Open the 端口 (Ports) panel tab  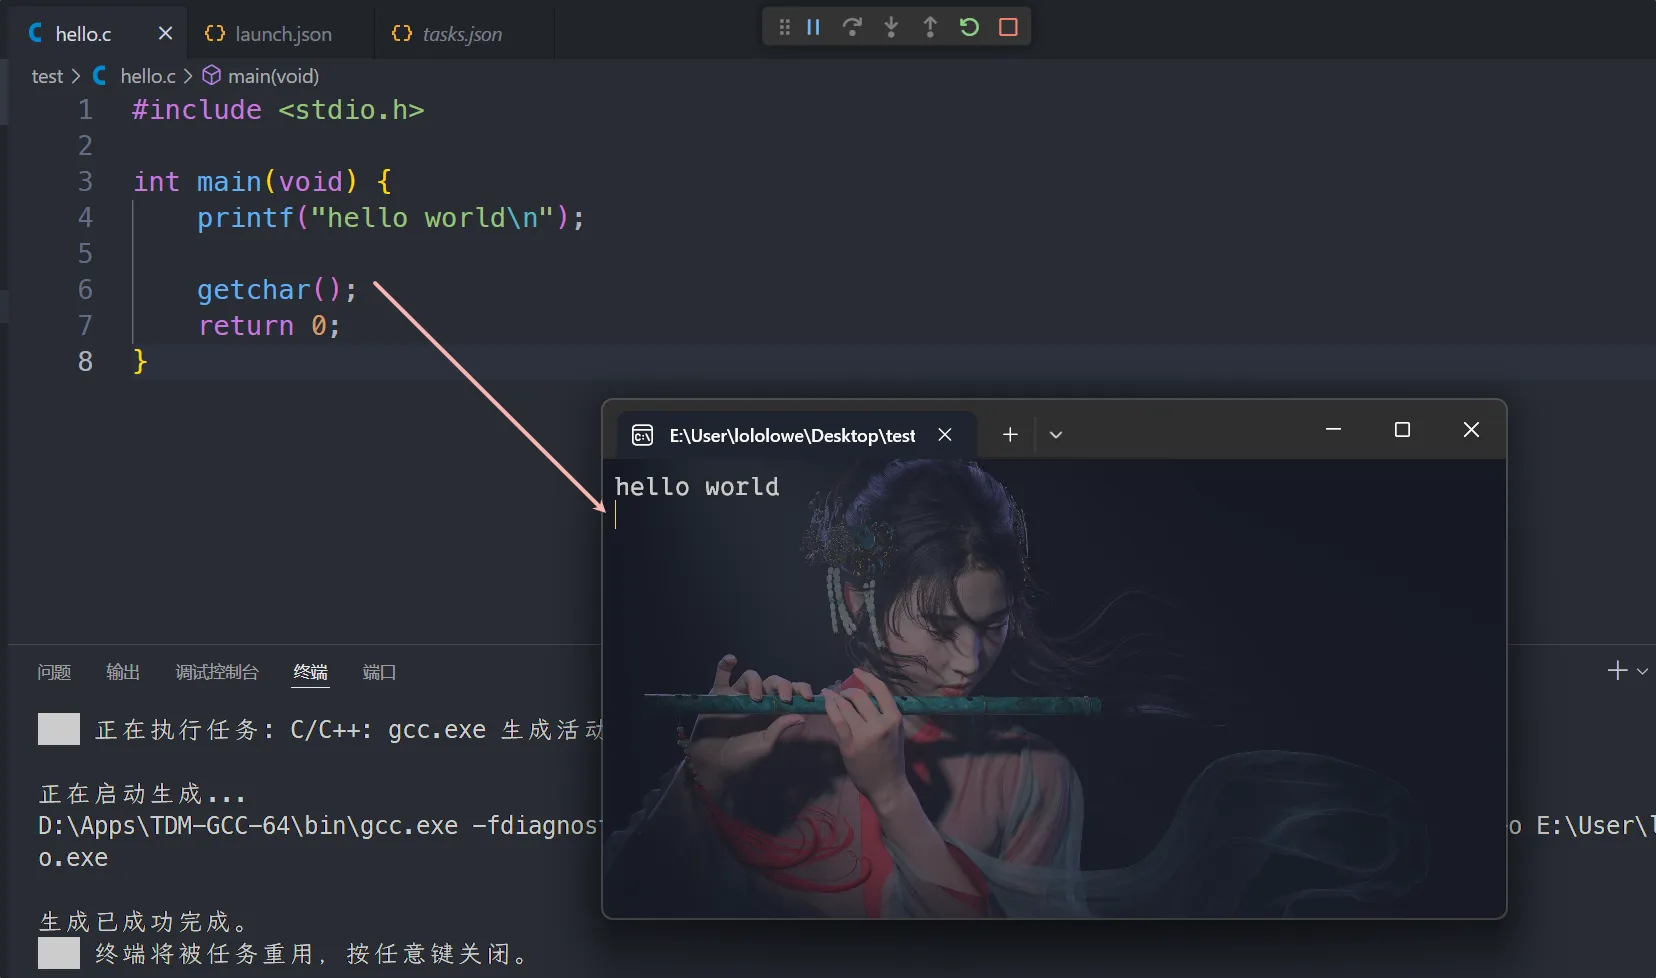(x=379, y=672)
